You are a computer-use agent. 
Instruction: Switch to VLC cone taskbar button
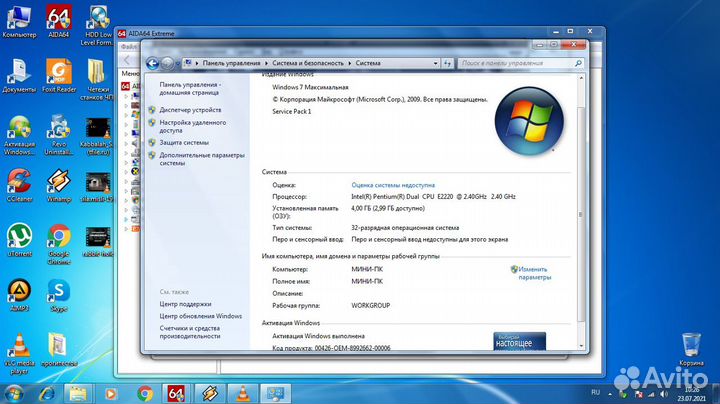pyautogui.click(x=242, y=394)
